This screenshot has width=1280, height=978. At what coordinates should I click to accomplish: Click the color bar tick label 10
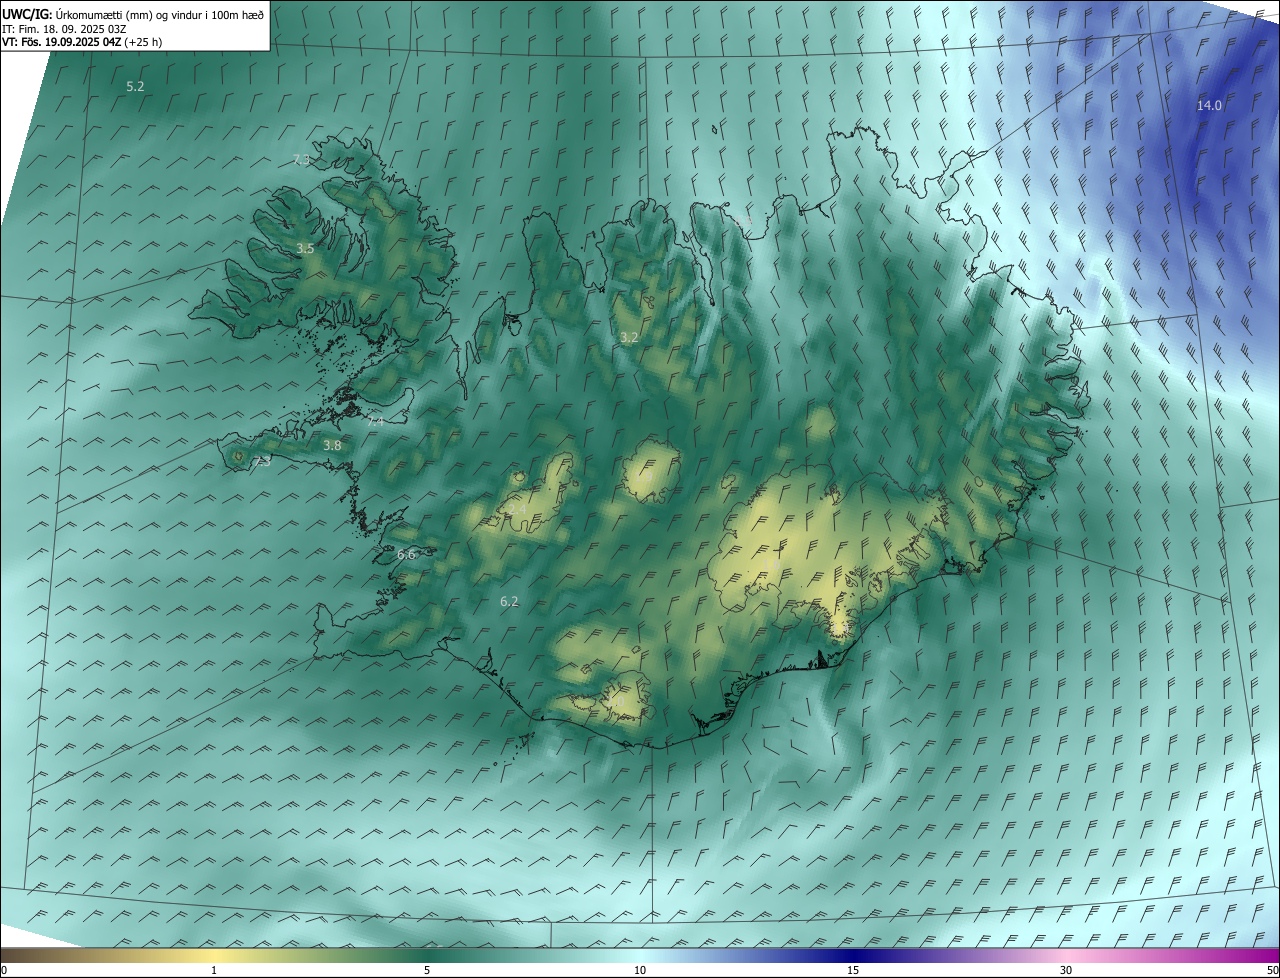pyautogui.click(x=640, y=971)
